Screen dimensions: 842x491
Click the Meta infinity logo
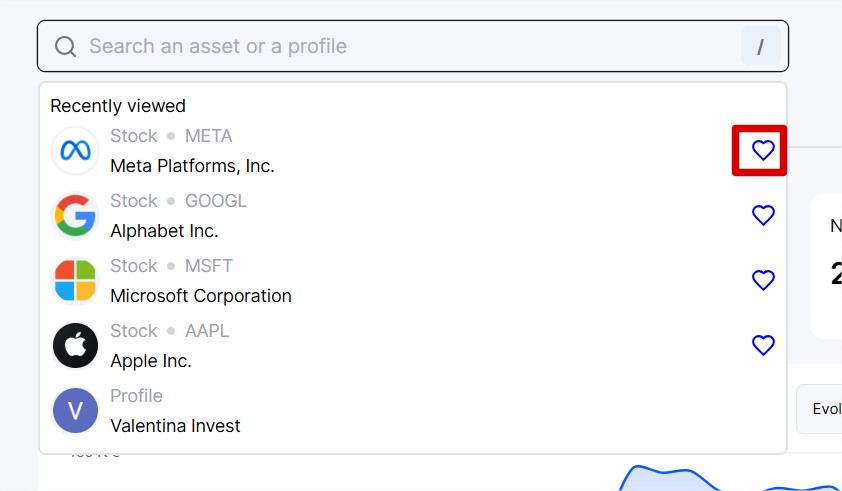click(x=75, y=151)
